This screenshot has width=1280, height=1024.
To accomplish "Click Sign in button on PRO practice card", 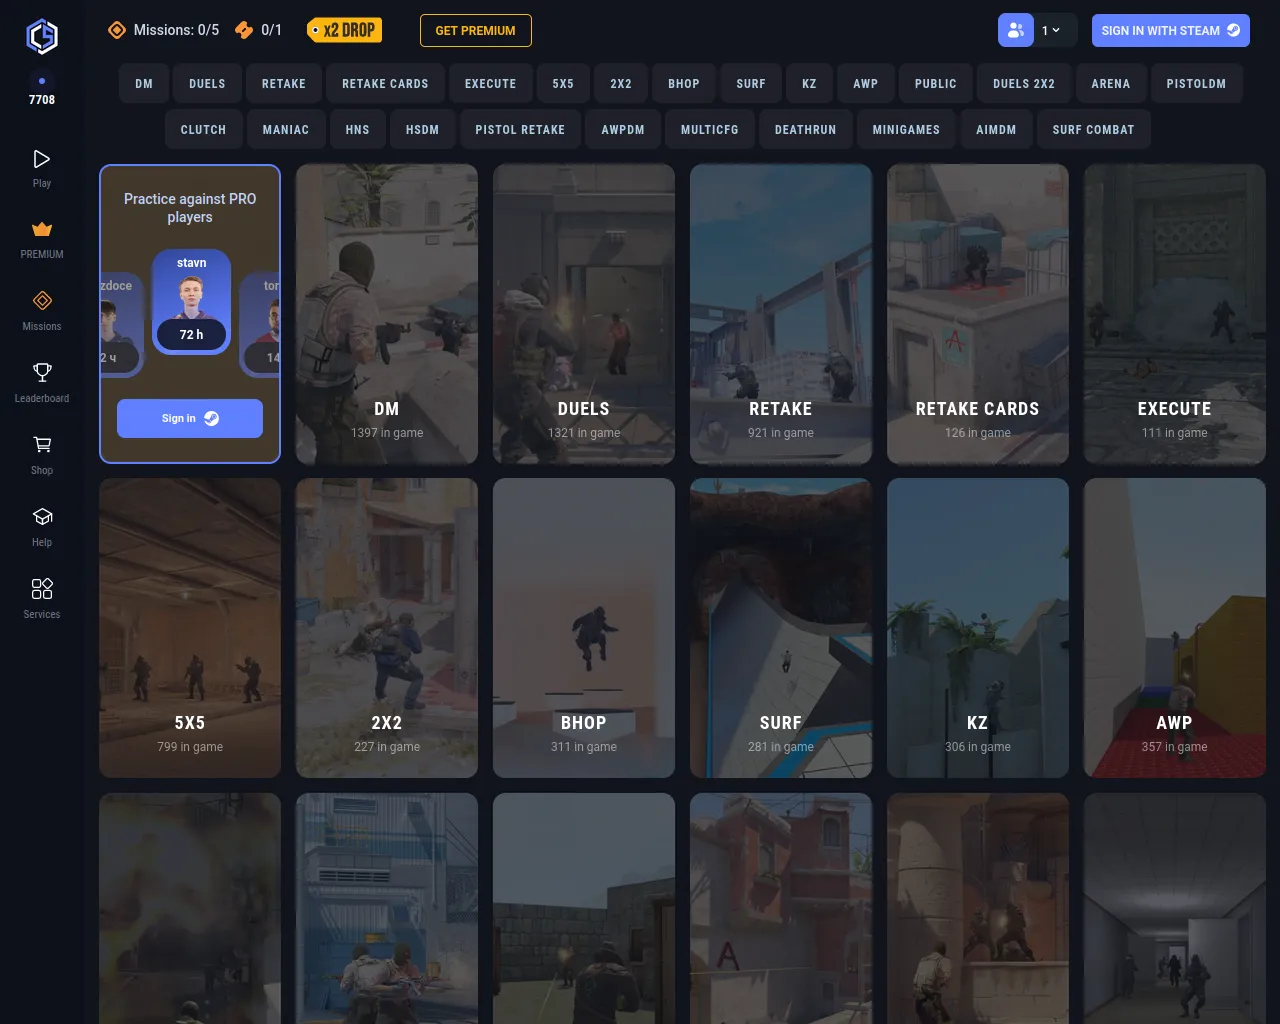I will tap(190, 419).
